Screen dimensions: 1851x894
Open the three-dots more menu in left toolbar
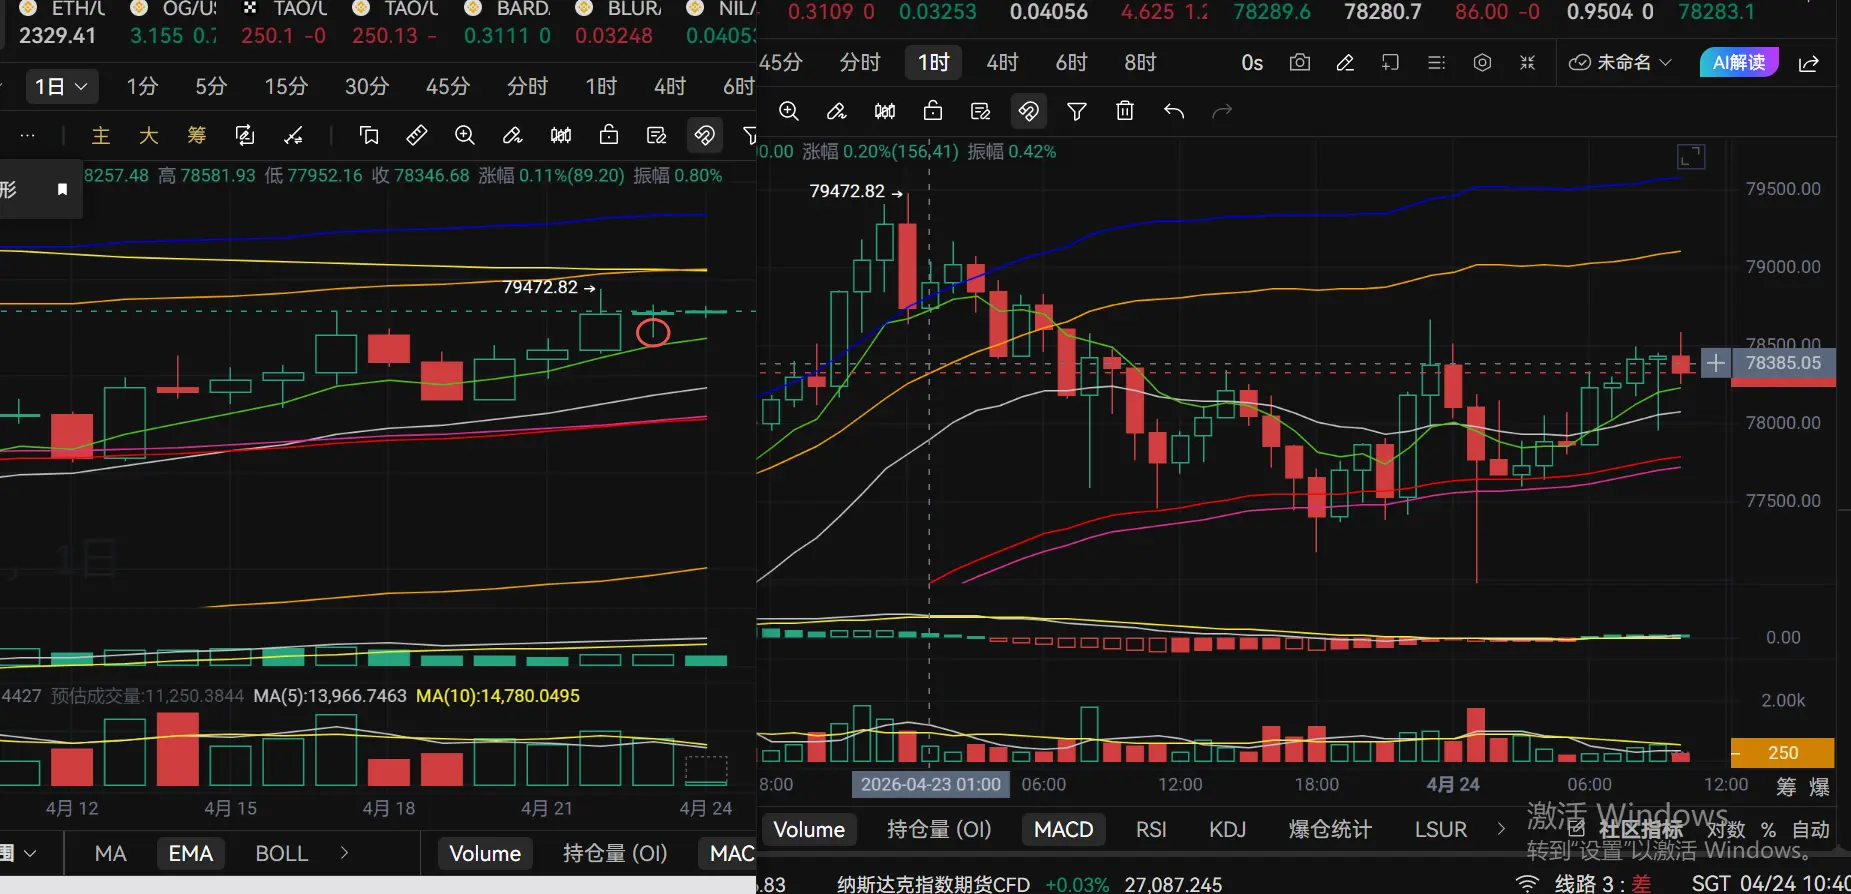point(28,135)
